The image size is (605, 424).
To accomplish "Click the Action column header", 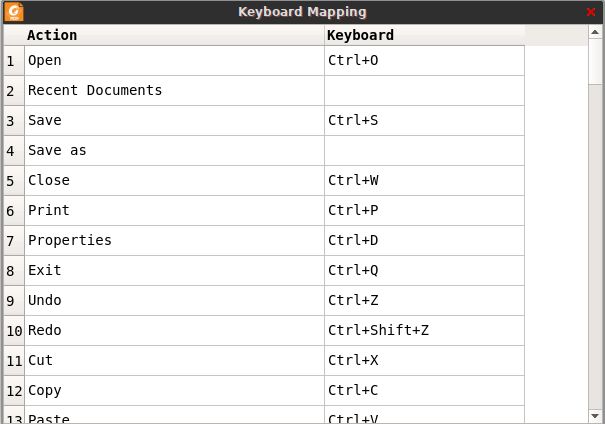I will 174,35.
